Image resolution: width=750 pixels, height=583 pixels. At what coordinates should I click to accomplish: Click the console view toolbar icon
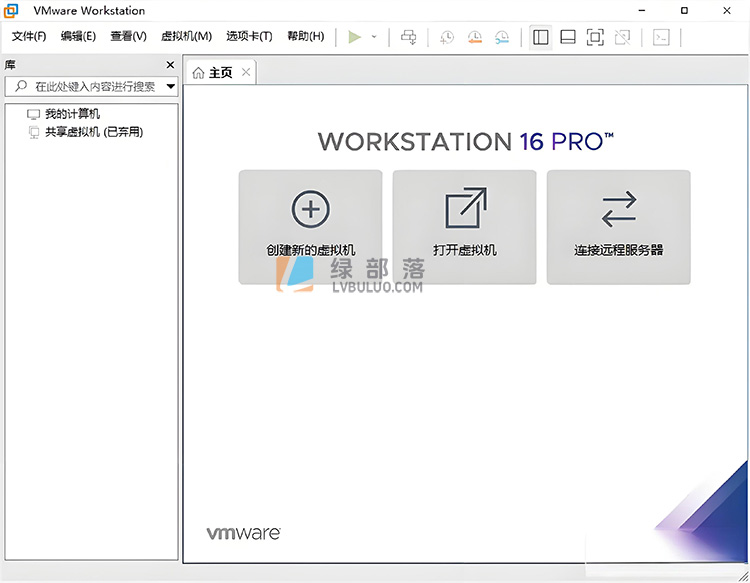[x=661, y=37]
